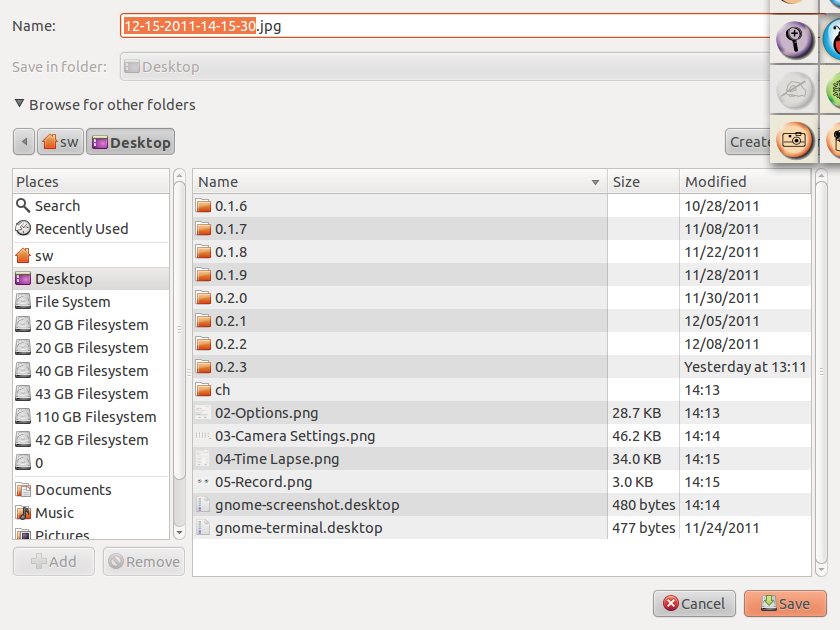Image resolution: width=840 pixels, height=630 pixels.
Task: Select the 0.2.3 folder row
Action: click(502, 367)
